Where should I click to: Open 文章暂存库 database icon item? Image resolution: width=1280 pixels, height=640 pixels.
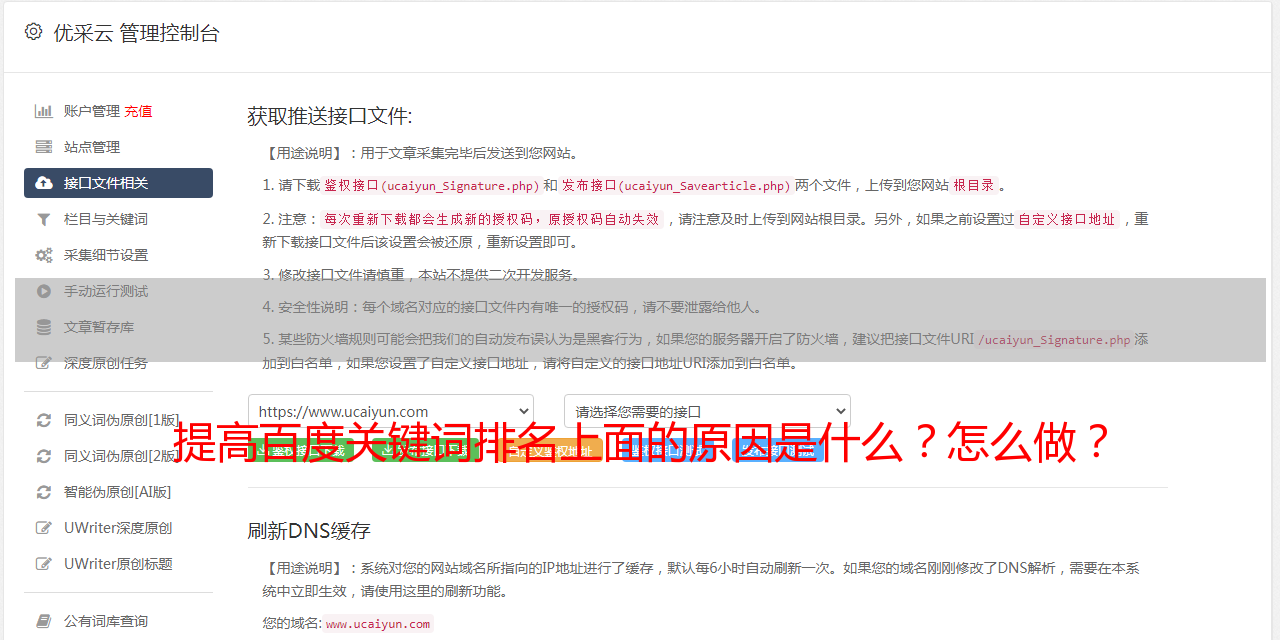point(44,327)
